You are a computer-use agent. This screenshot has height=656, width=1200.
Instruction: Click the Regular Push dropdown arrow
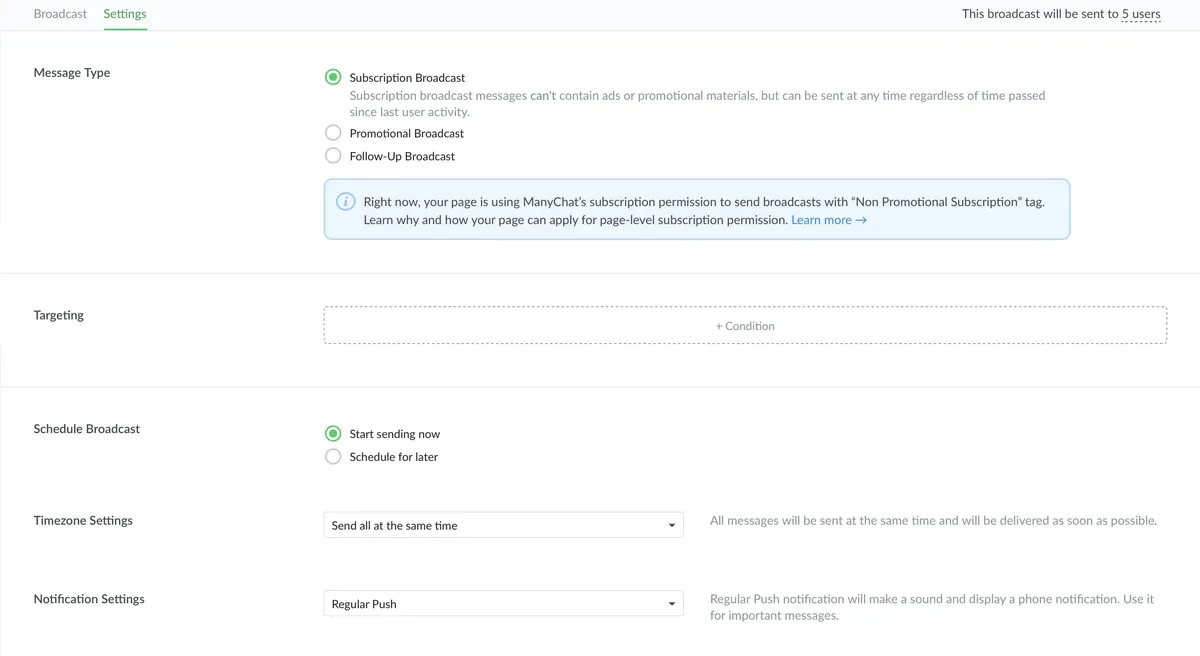[672, 604]
